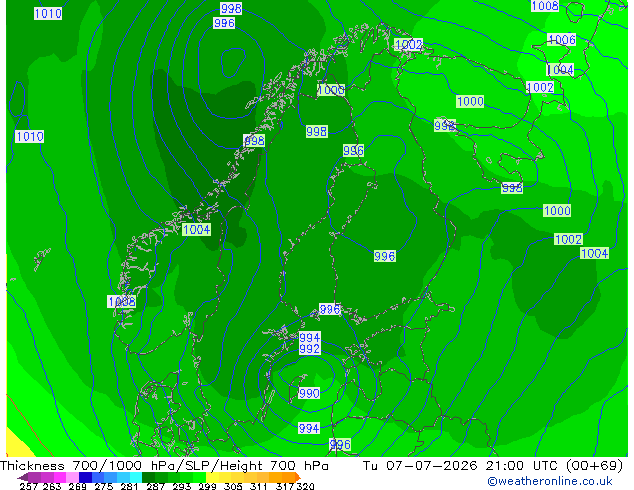634x490 pixels.
Task: Click the 299 legend value
Action: coord(207,486)
